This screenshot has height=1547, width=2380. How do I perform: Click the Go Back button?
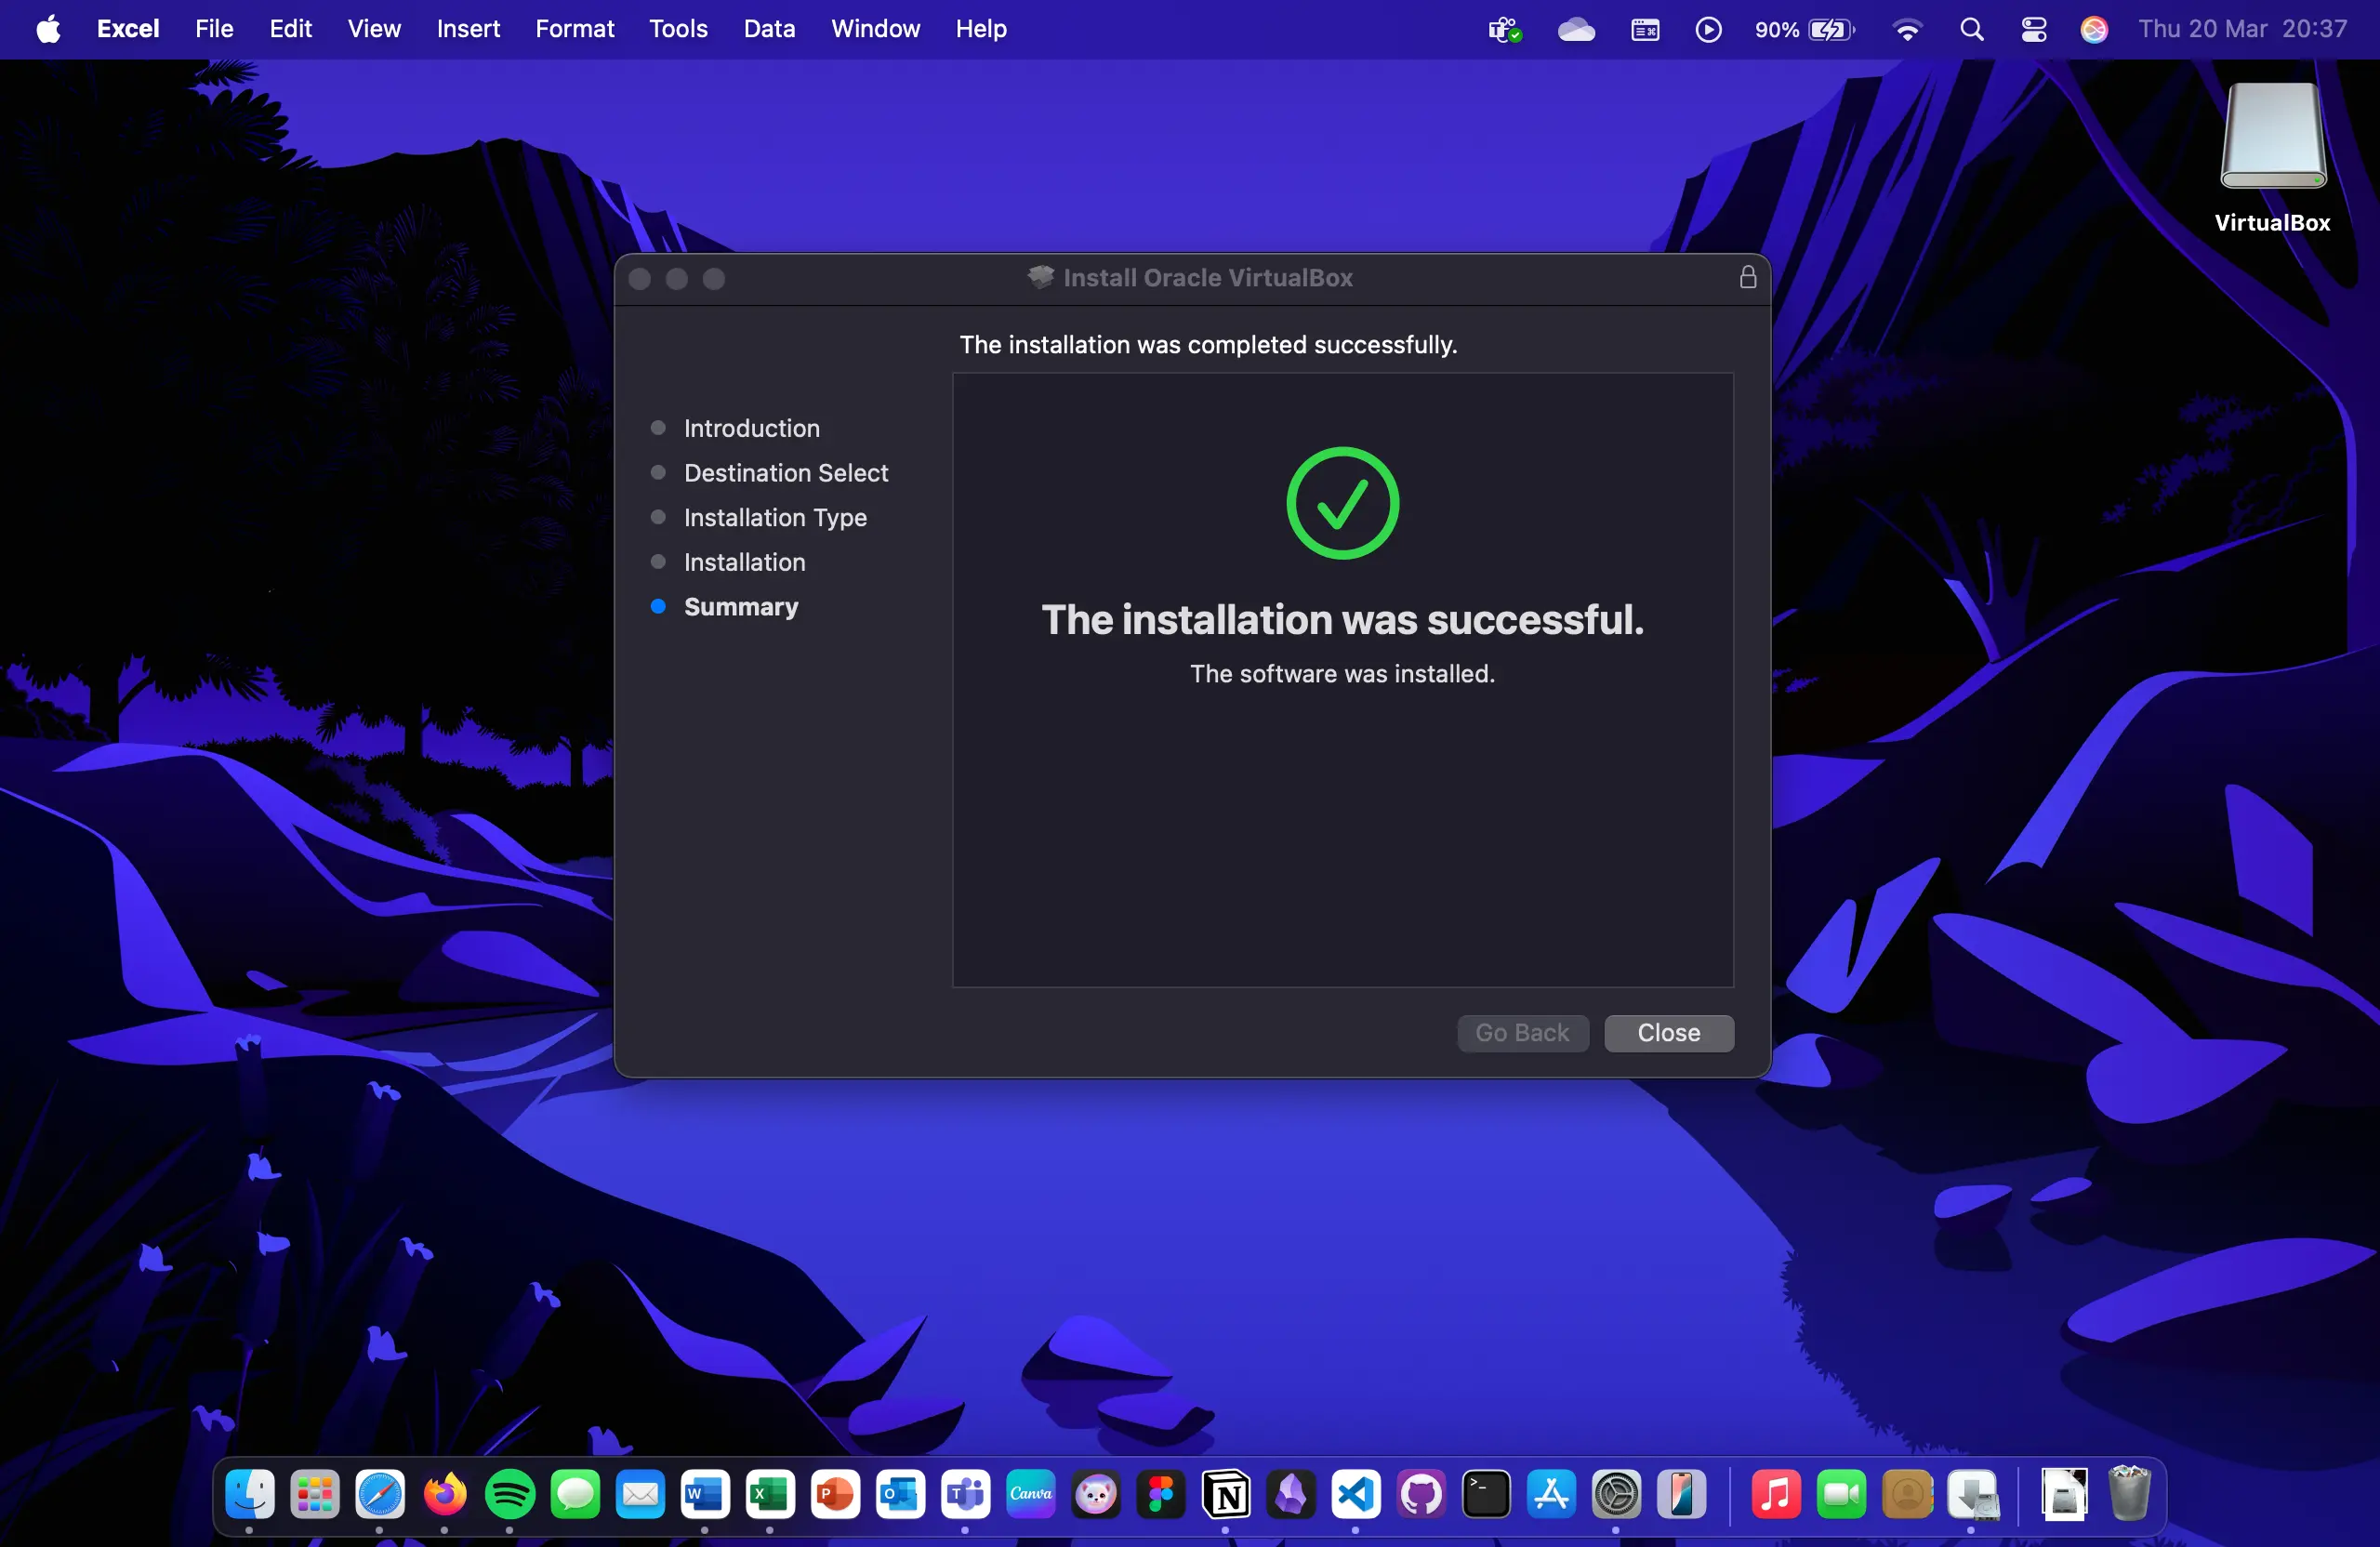1522,1033
